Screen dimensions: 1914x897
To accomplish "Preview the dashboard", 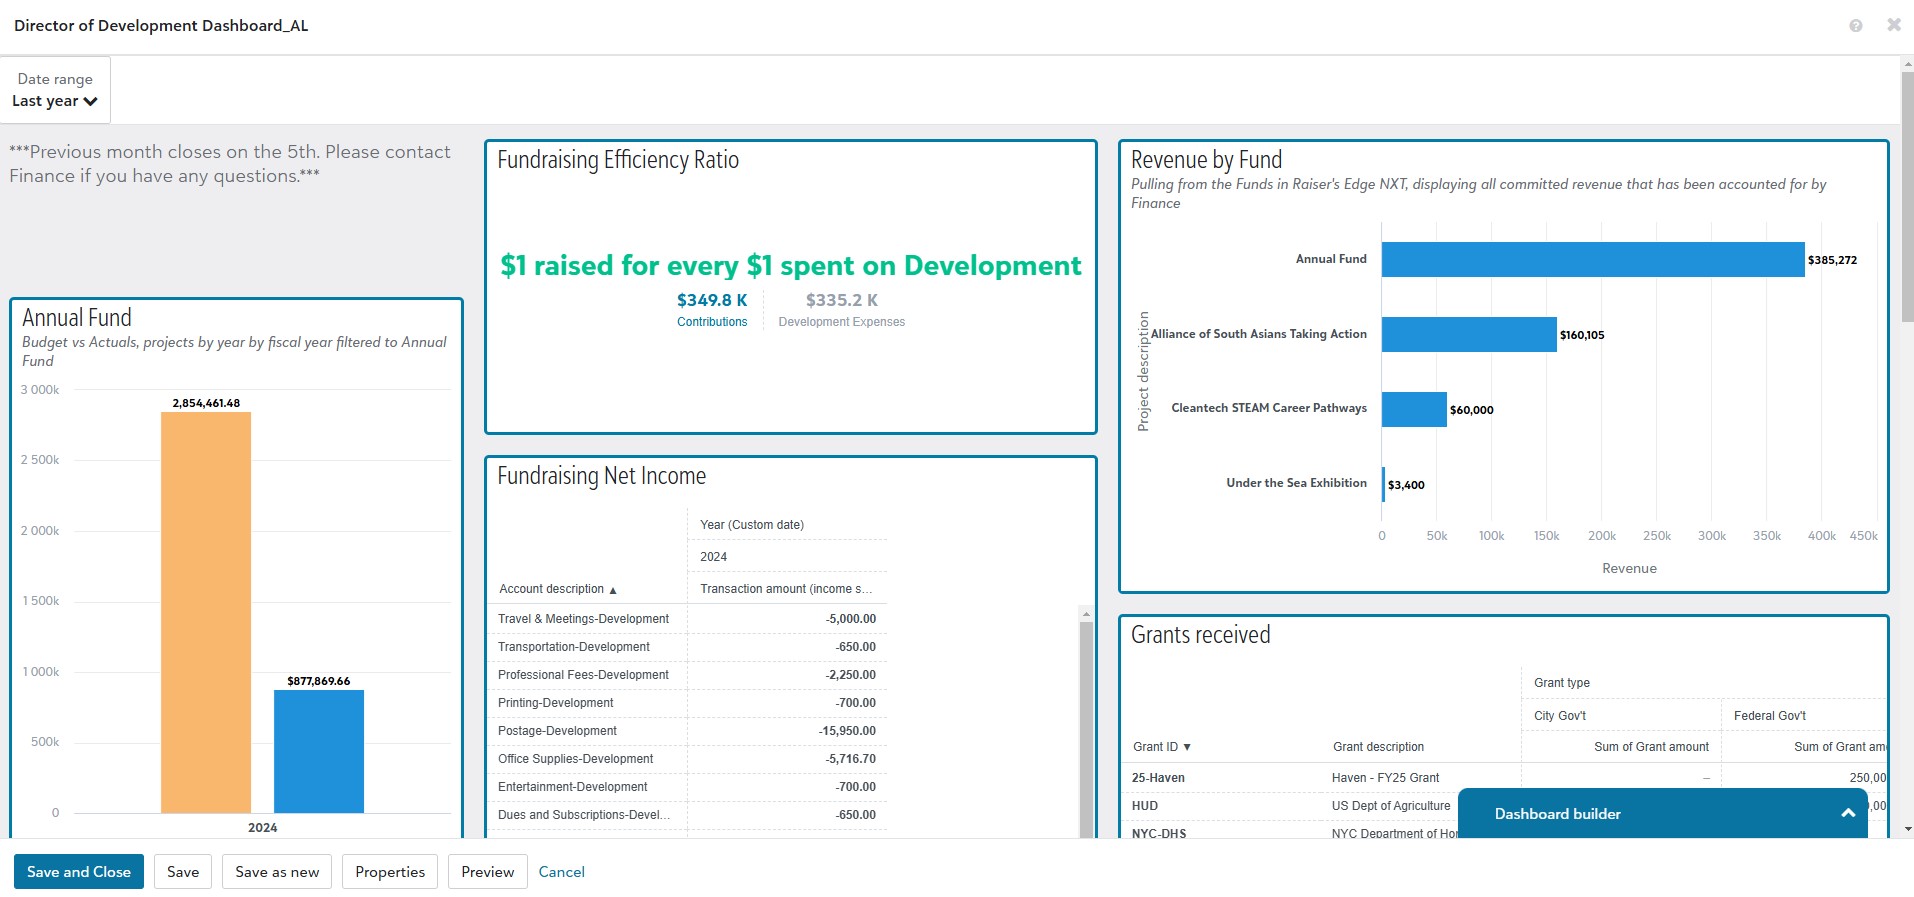I will tap(487, 872).
